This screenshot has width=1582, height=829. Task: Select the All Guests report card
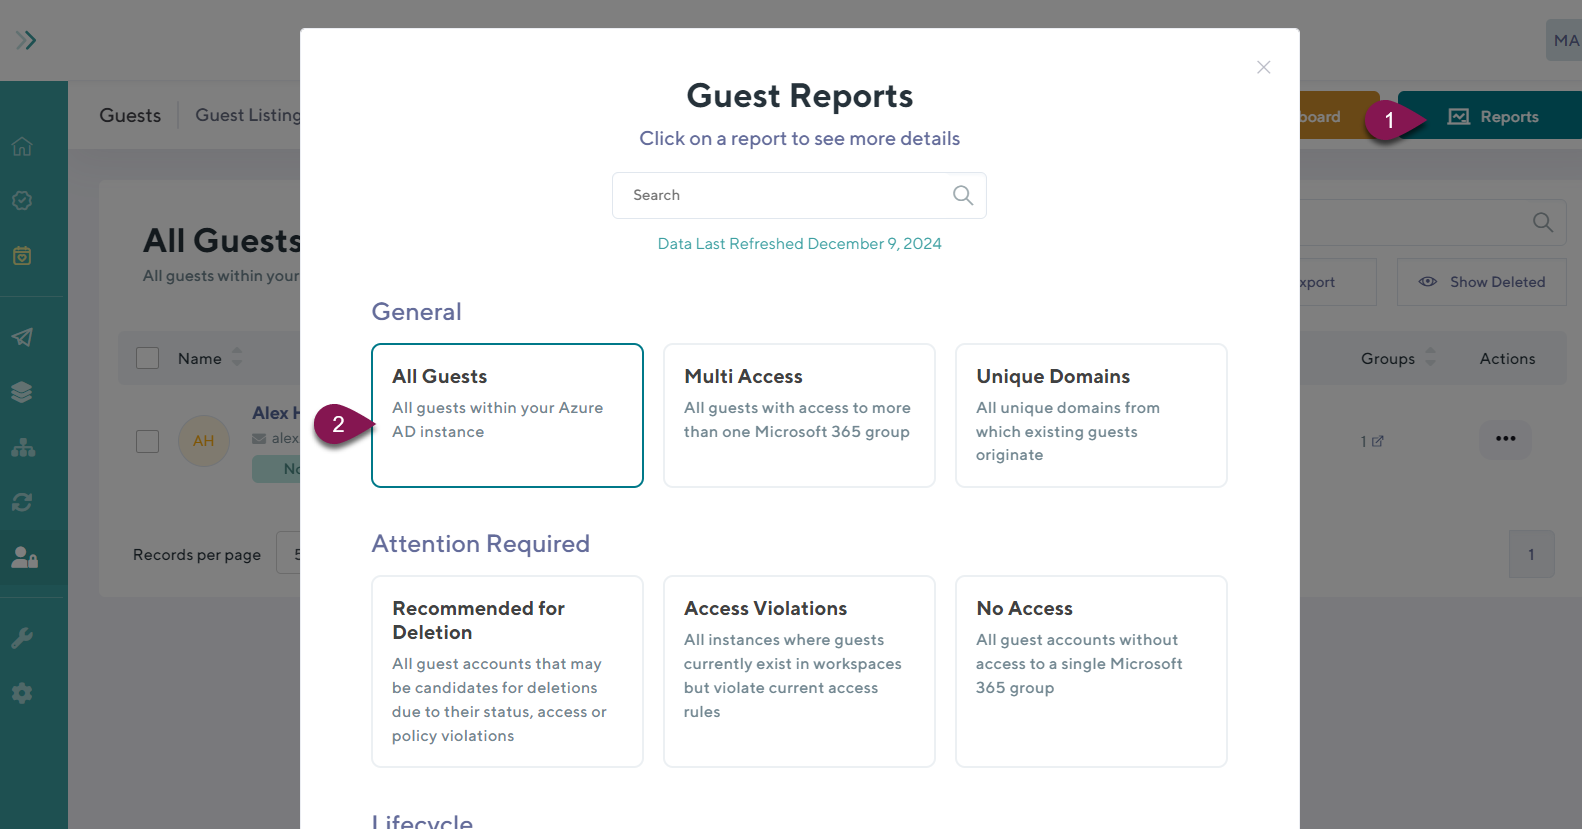(507, 415)
